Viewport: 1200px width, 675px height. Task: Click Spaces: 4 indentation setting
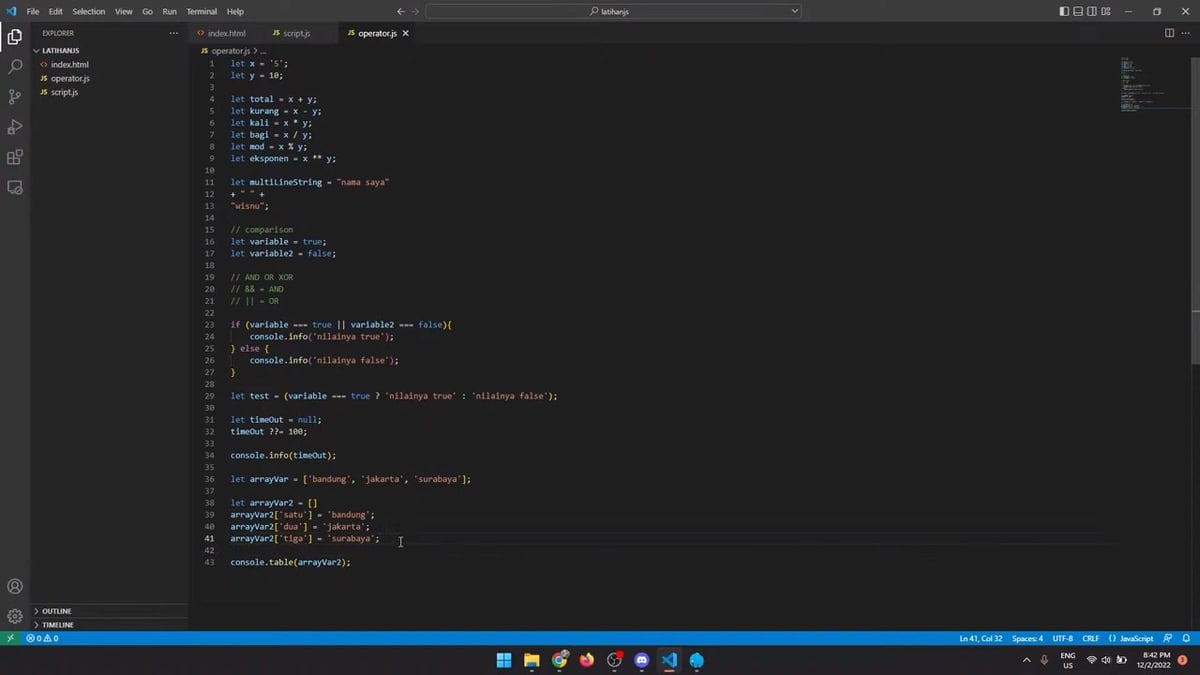(x=1027, y=638)
